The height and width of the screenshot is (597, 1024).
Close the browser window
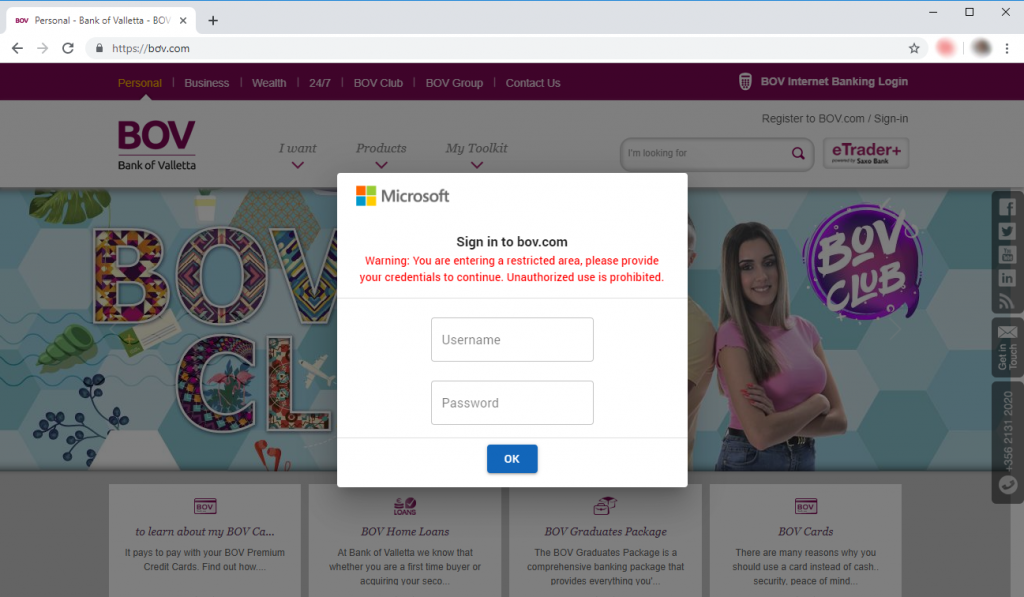[1006, 12]
